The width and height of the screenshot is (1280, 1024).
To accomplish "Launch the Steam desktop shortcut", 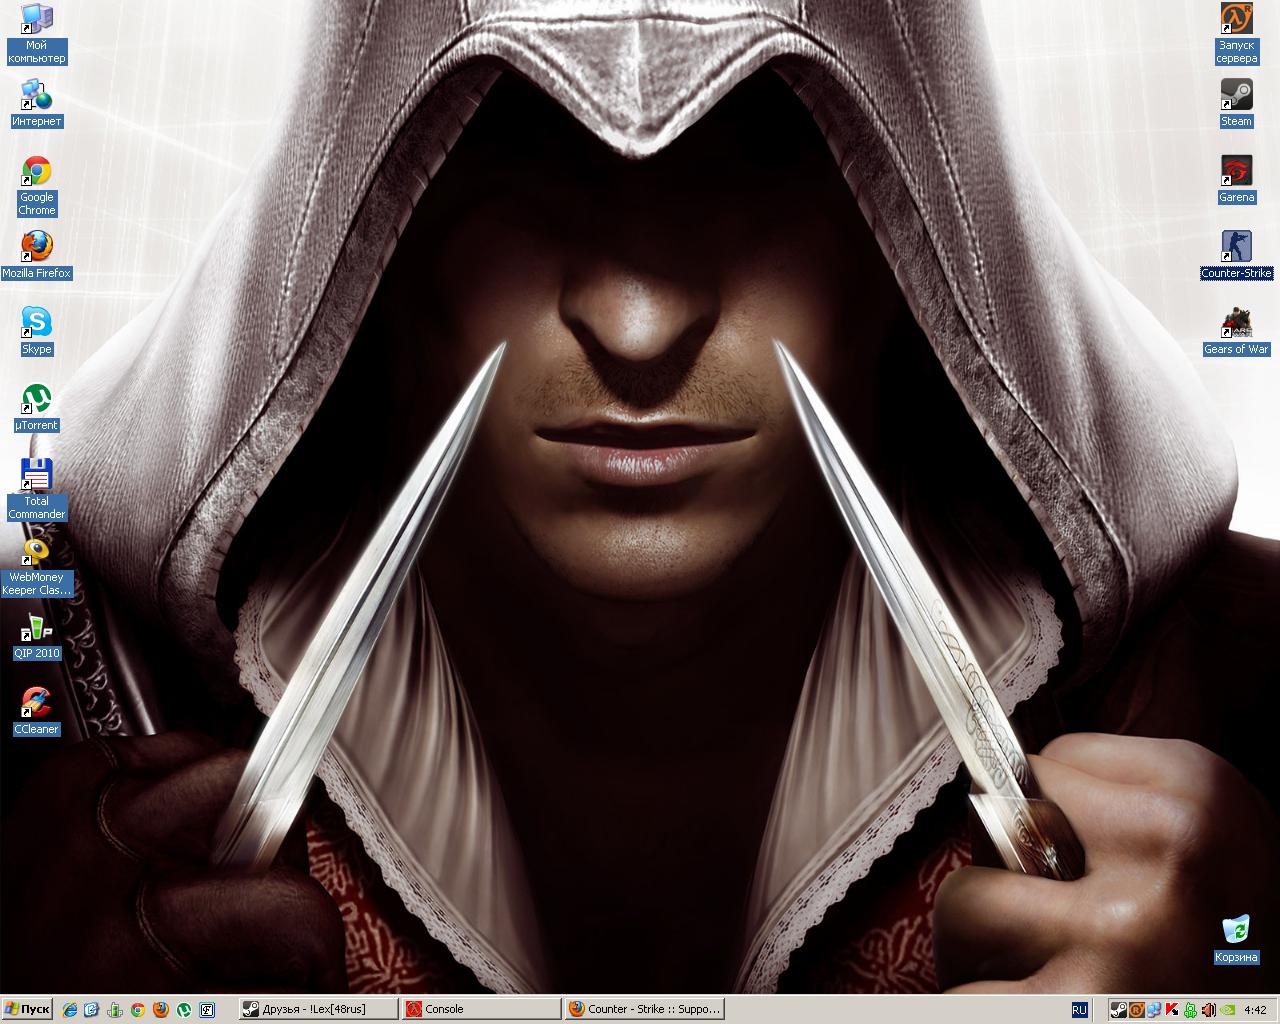I will point(1236,104).
